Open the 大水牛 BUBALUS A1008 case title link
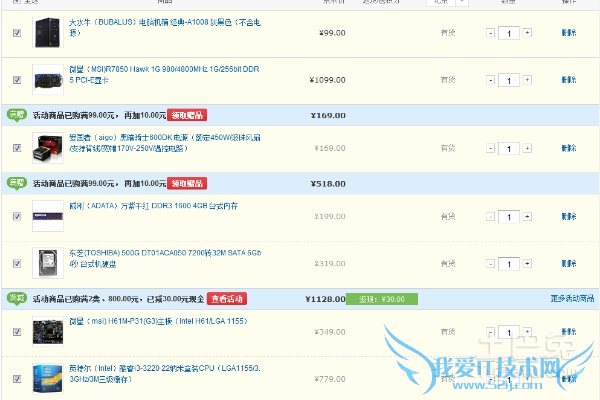600x400 pixels. coord(165,28)
